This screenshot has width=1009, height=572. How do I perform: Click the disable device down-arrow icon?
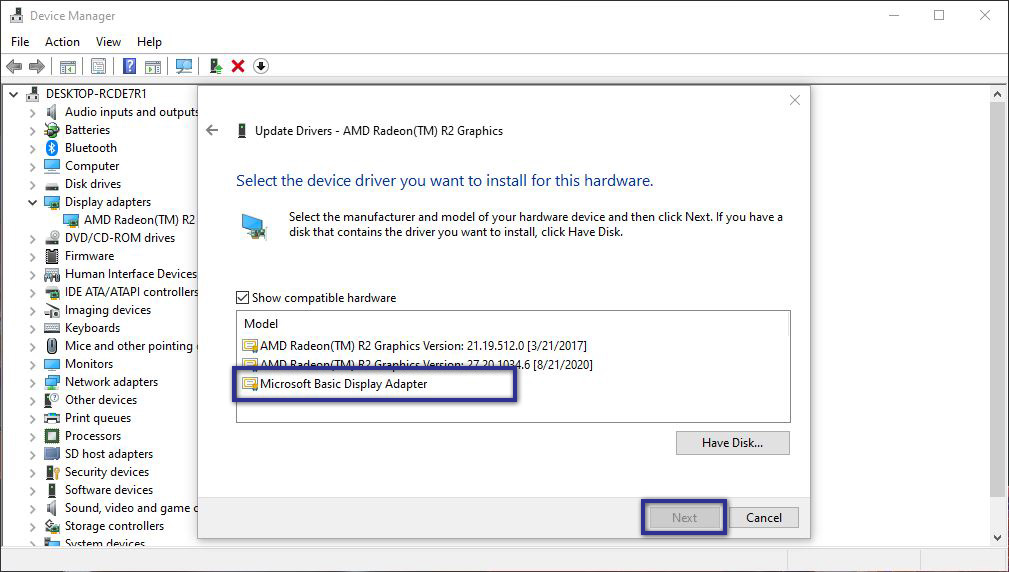(261, 66)
